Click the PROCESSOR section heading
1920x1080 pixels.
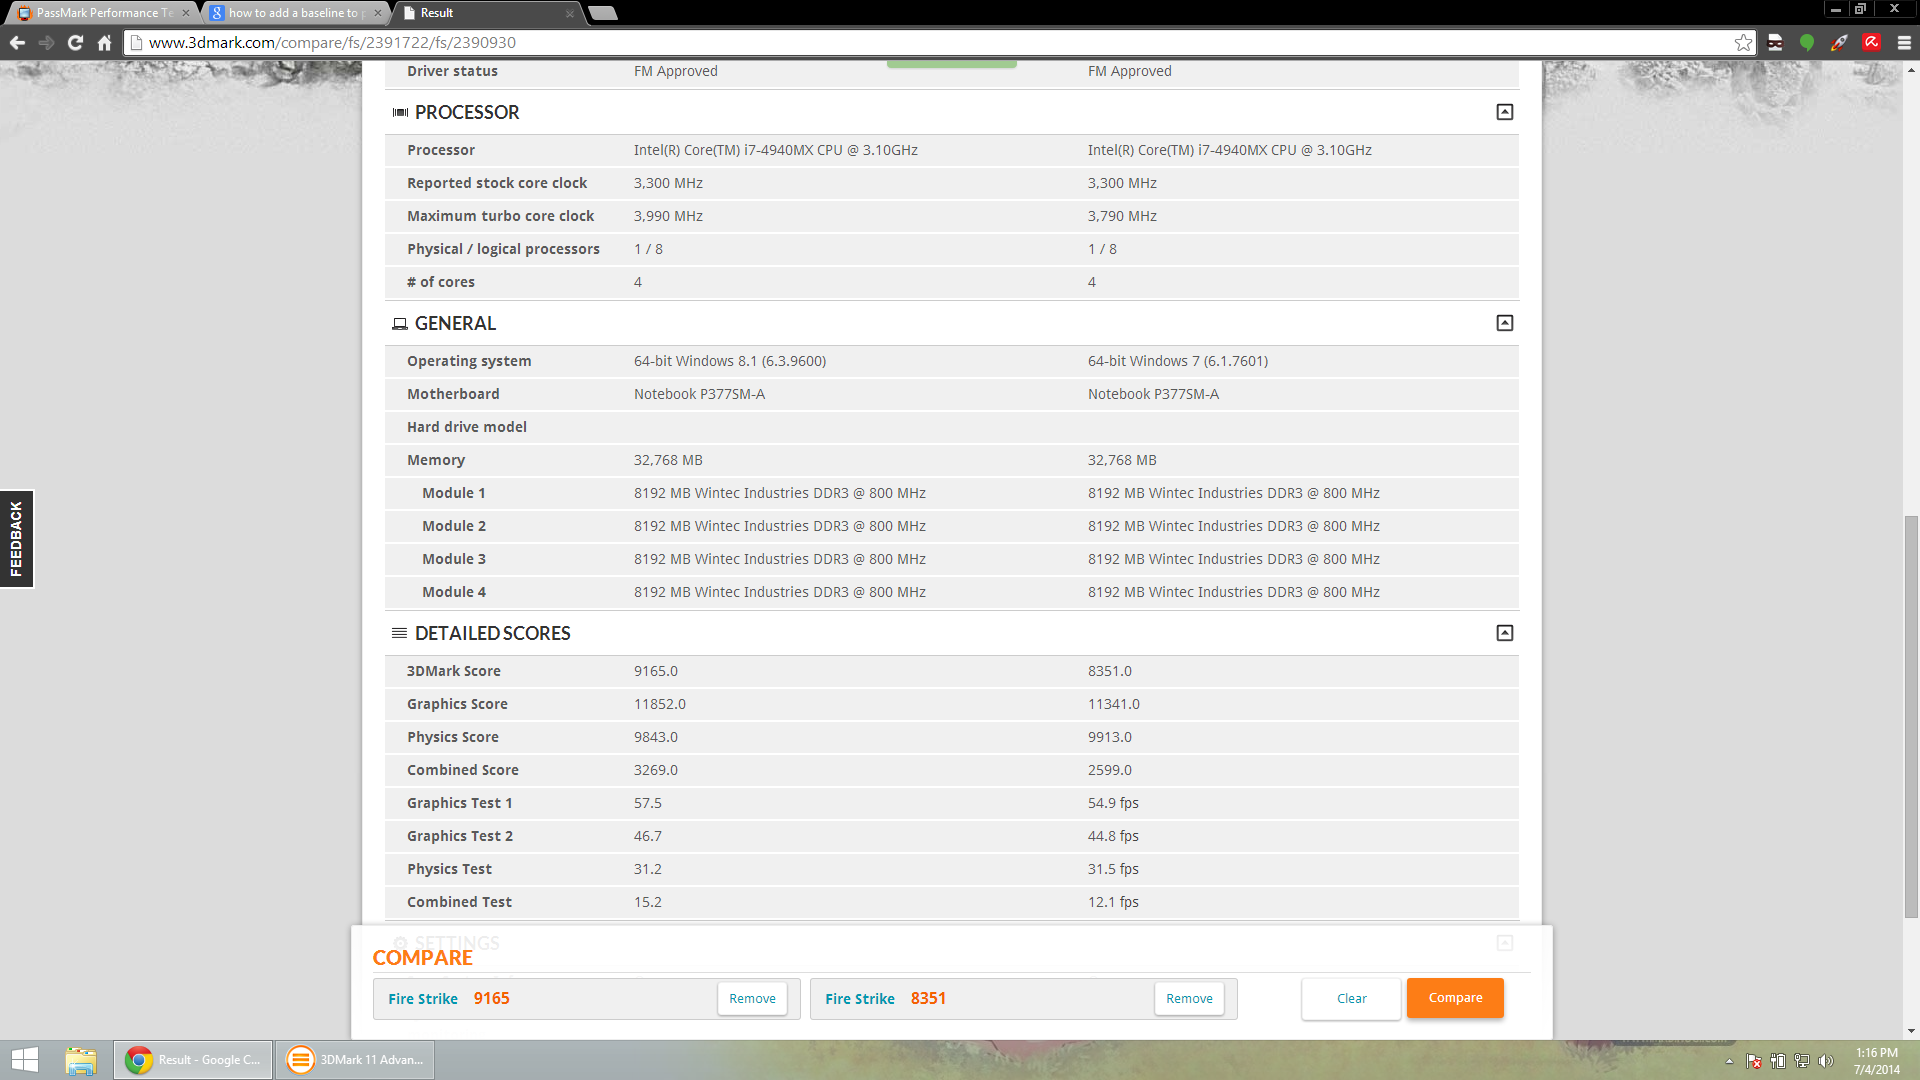pyautogui.click(x=467, y=112)
